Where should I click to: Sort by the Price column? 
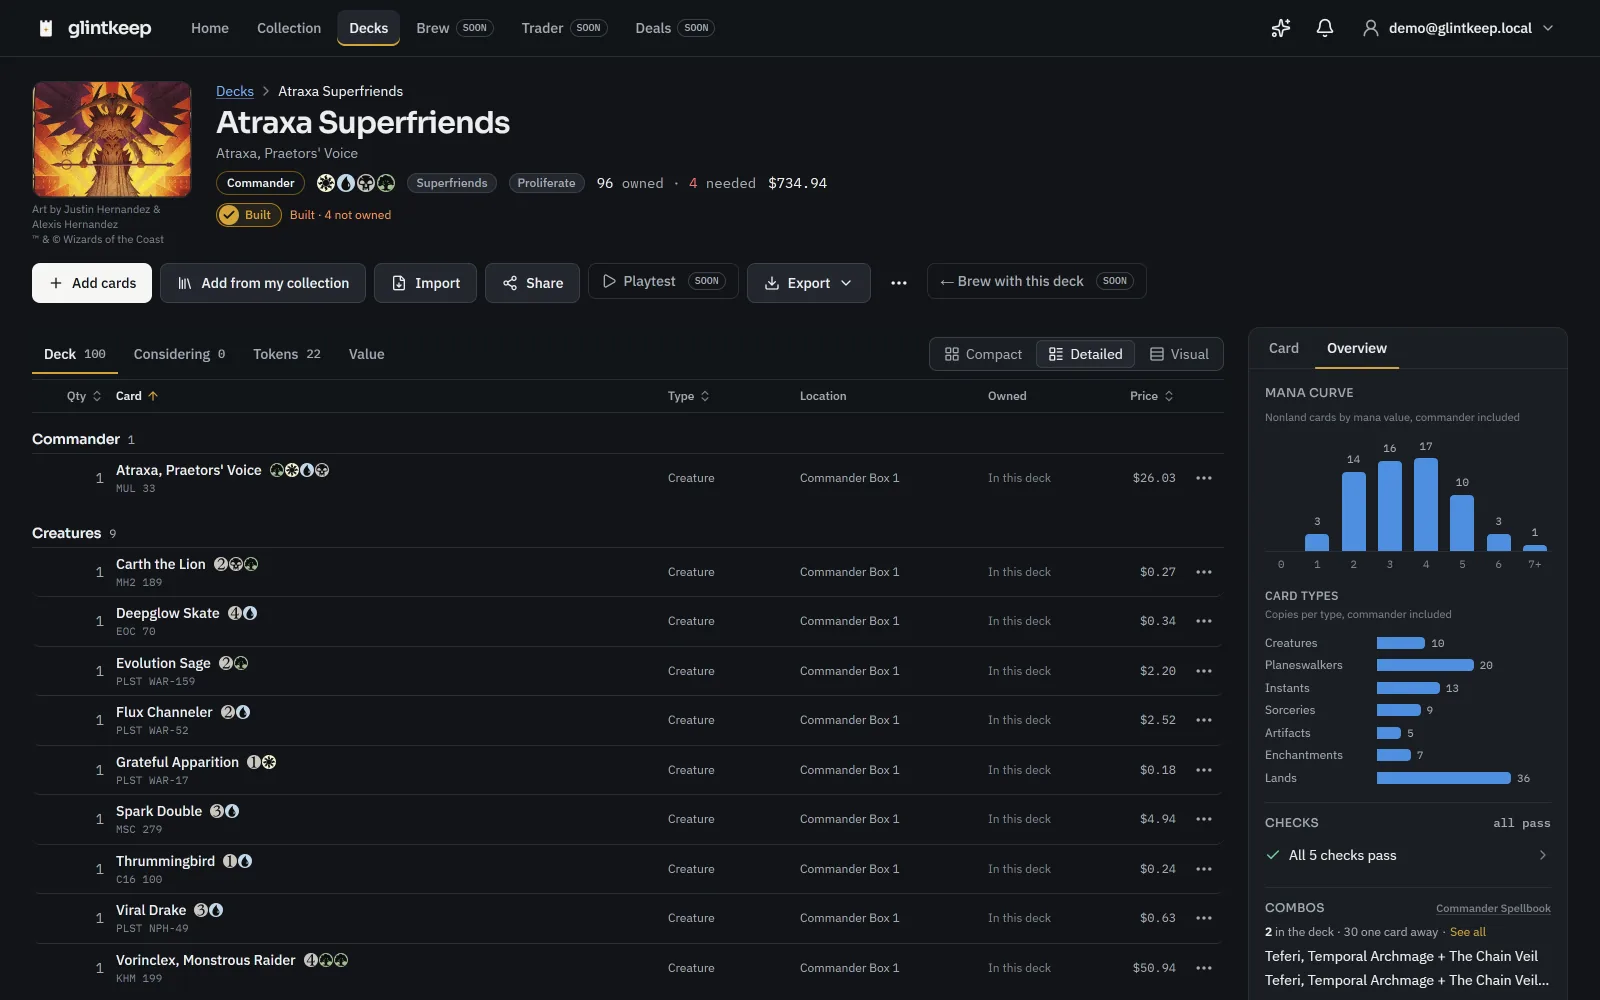1152,396
